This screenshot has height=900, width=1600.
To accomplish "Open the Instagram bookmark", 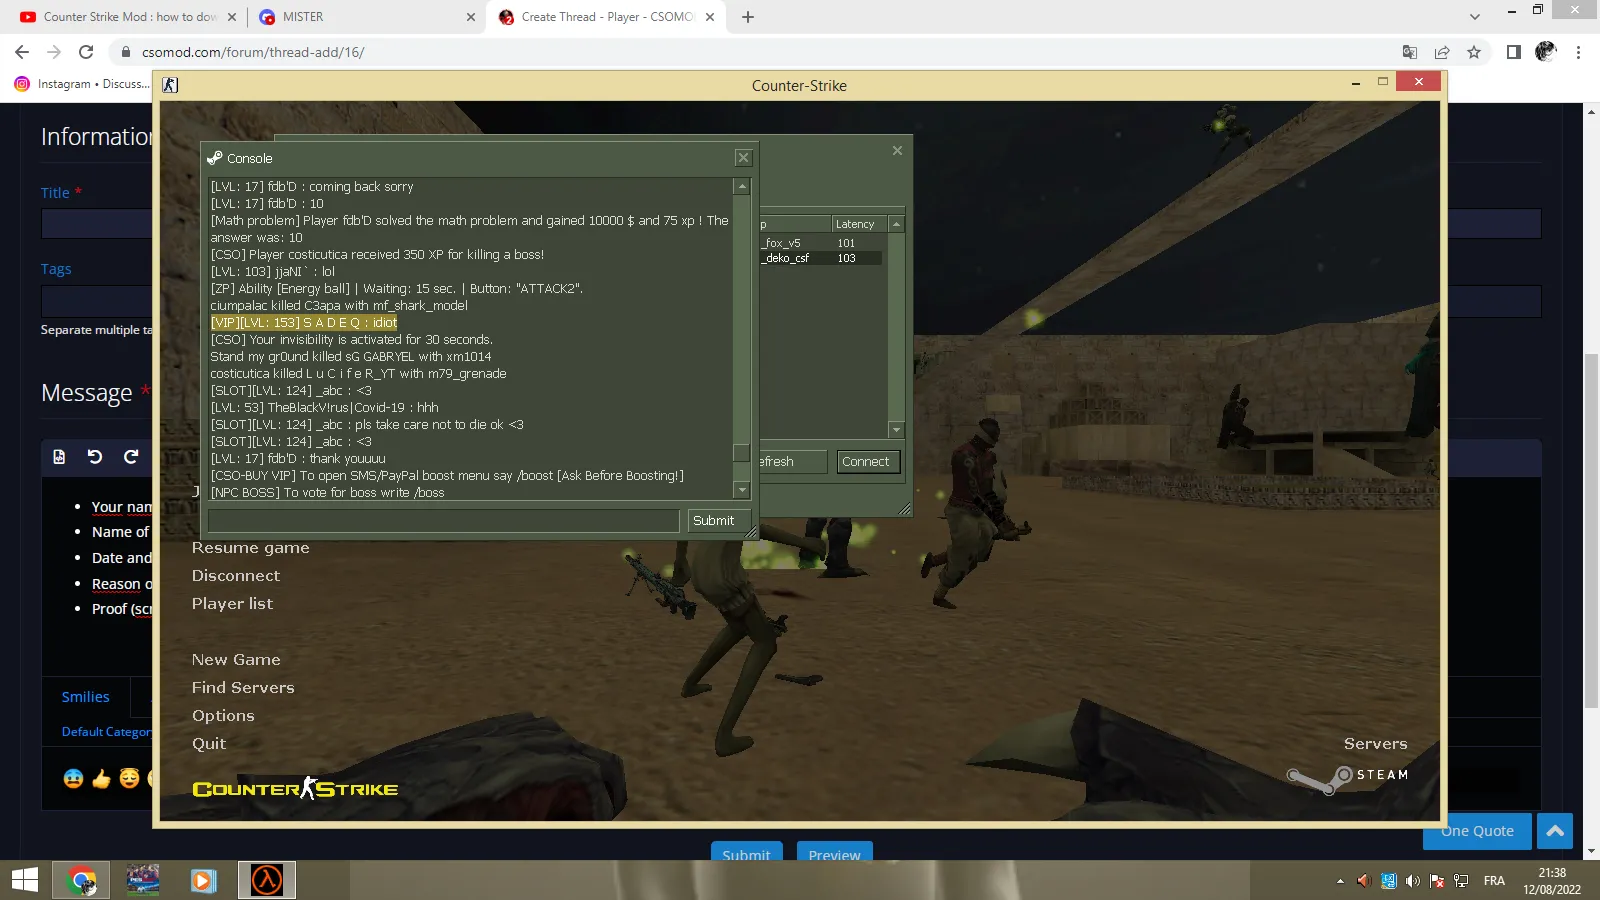I will point(82,84).
